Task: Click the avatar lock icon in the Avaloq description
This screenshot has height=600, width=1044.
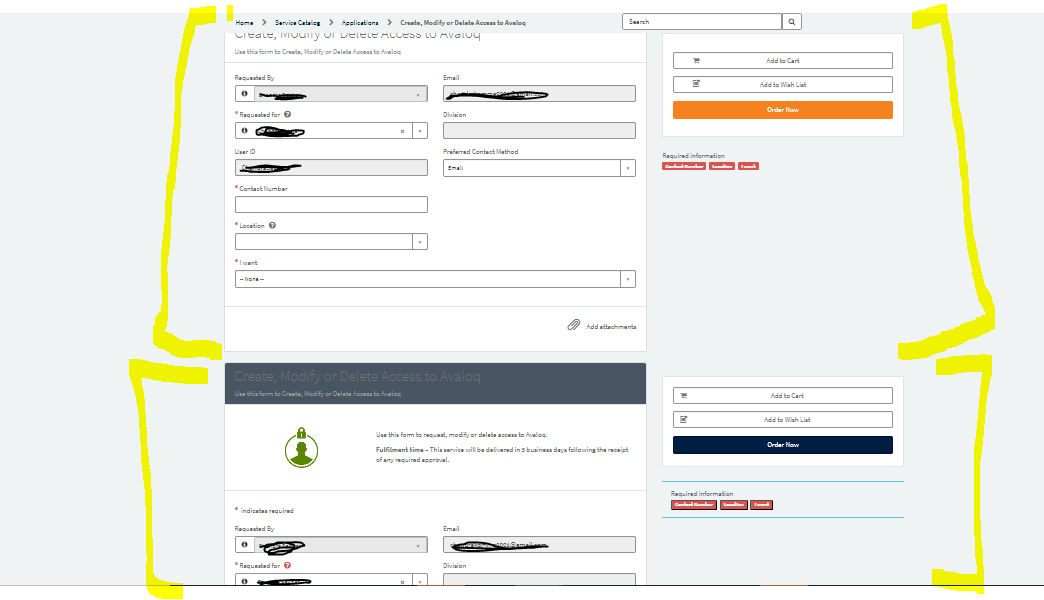Action: click(302, 448)
